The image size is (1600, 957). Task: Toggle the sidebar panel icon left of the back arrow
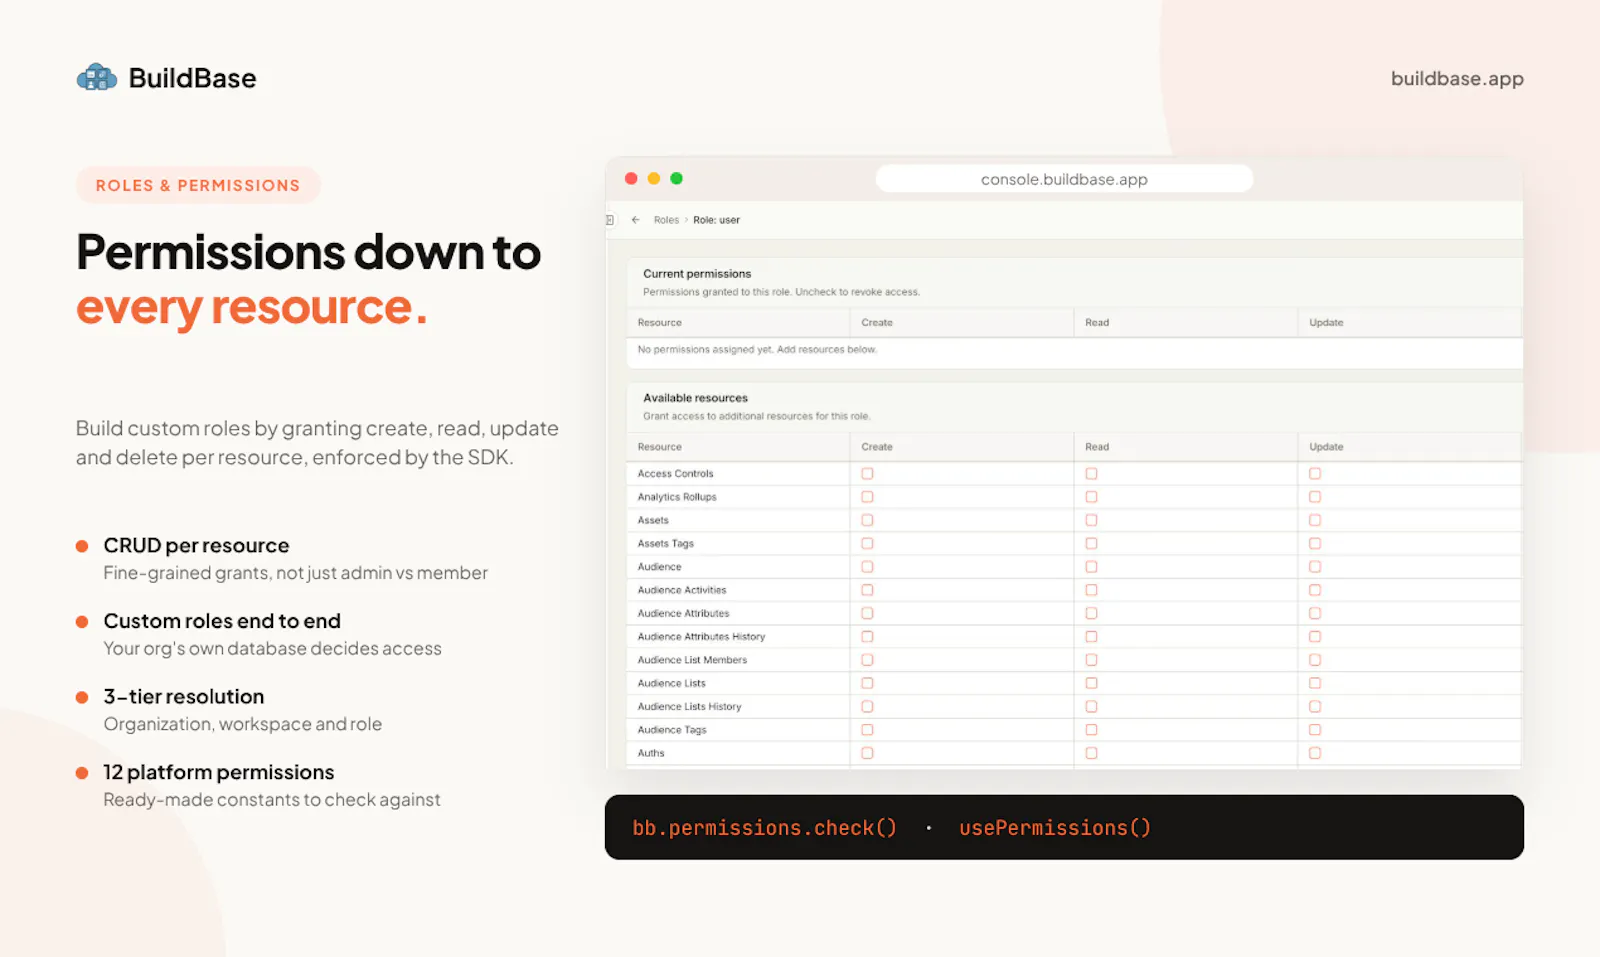[x=610, y=220]
